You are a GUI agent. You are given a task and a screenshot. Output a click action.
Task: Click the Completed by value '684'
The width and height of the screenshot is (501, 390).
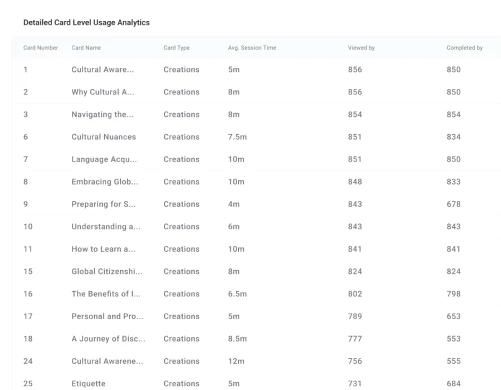(454, 384)
